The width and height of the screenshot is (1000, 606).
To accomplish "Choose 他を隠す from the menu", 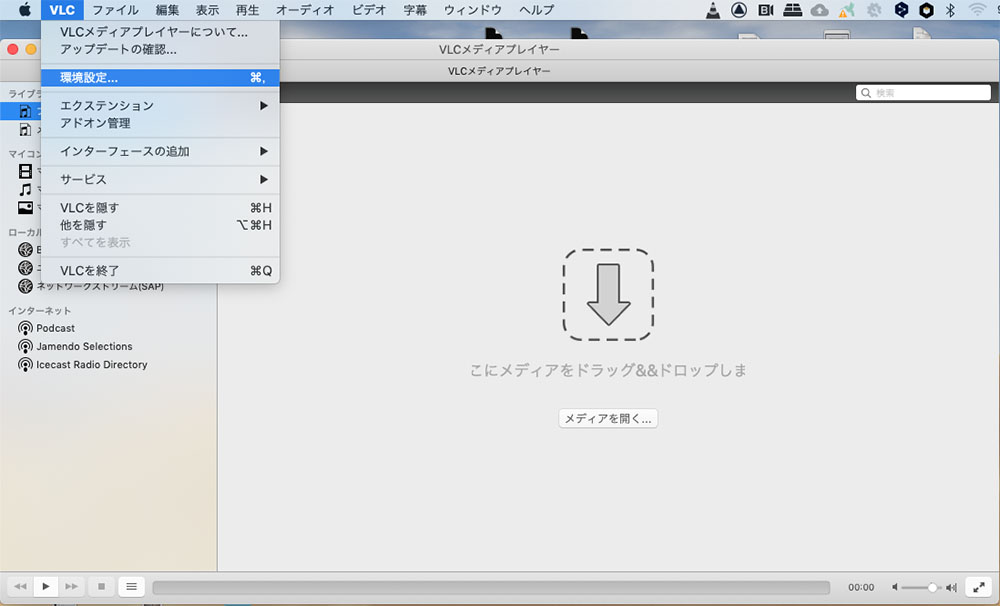I will click(x=160, y=225).
